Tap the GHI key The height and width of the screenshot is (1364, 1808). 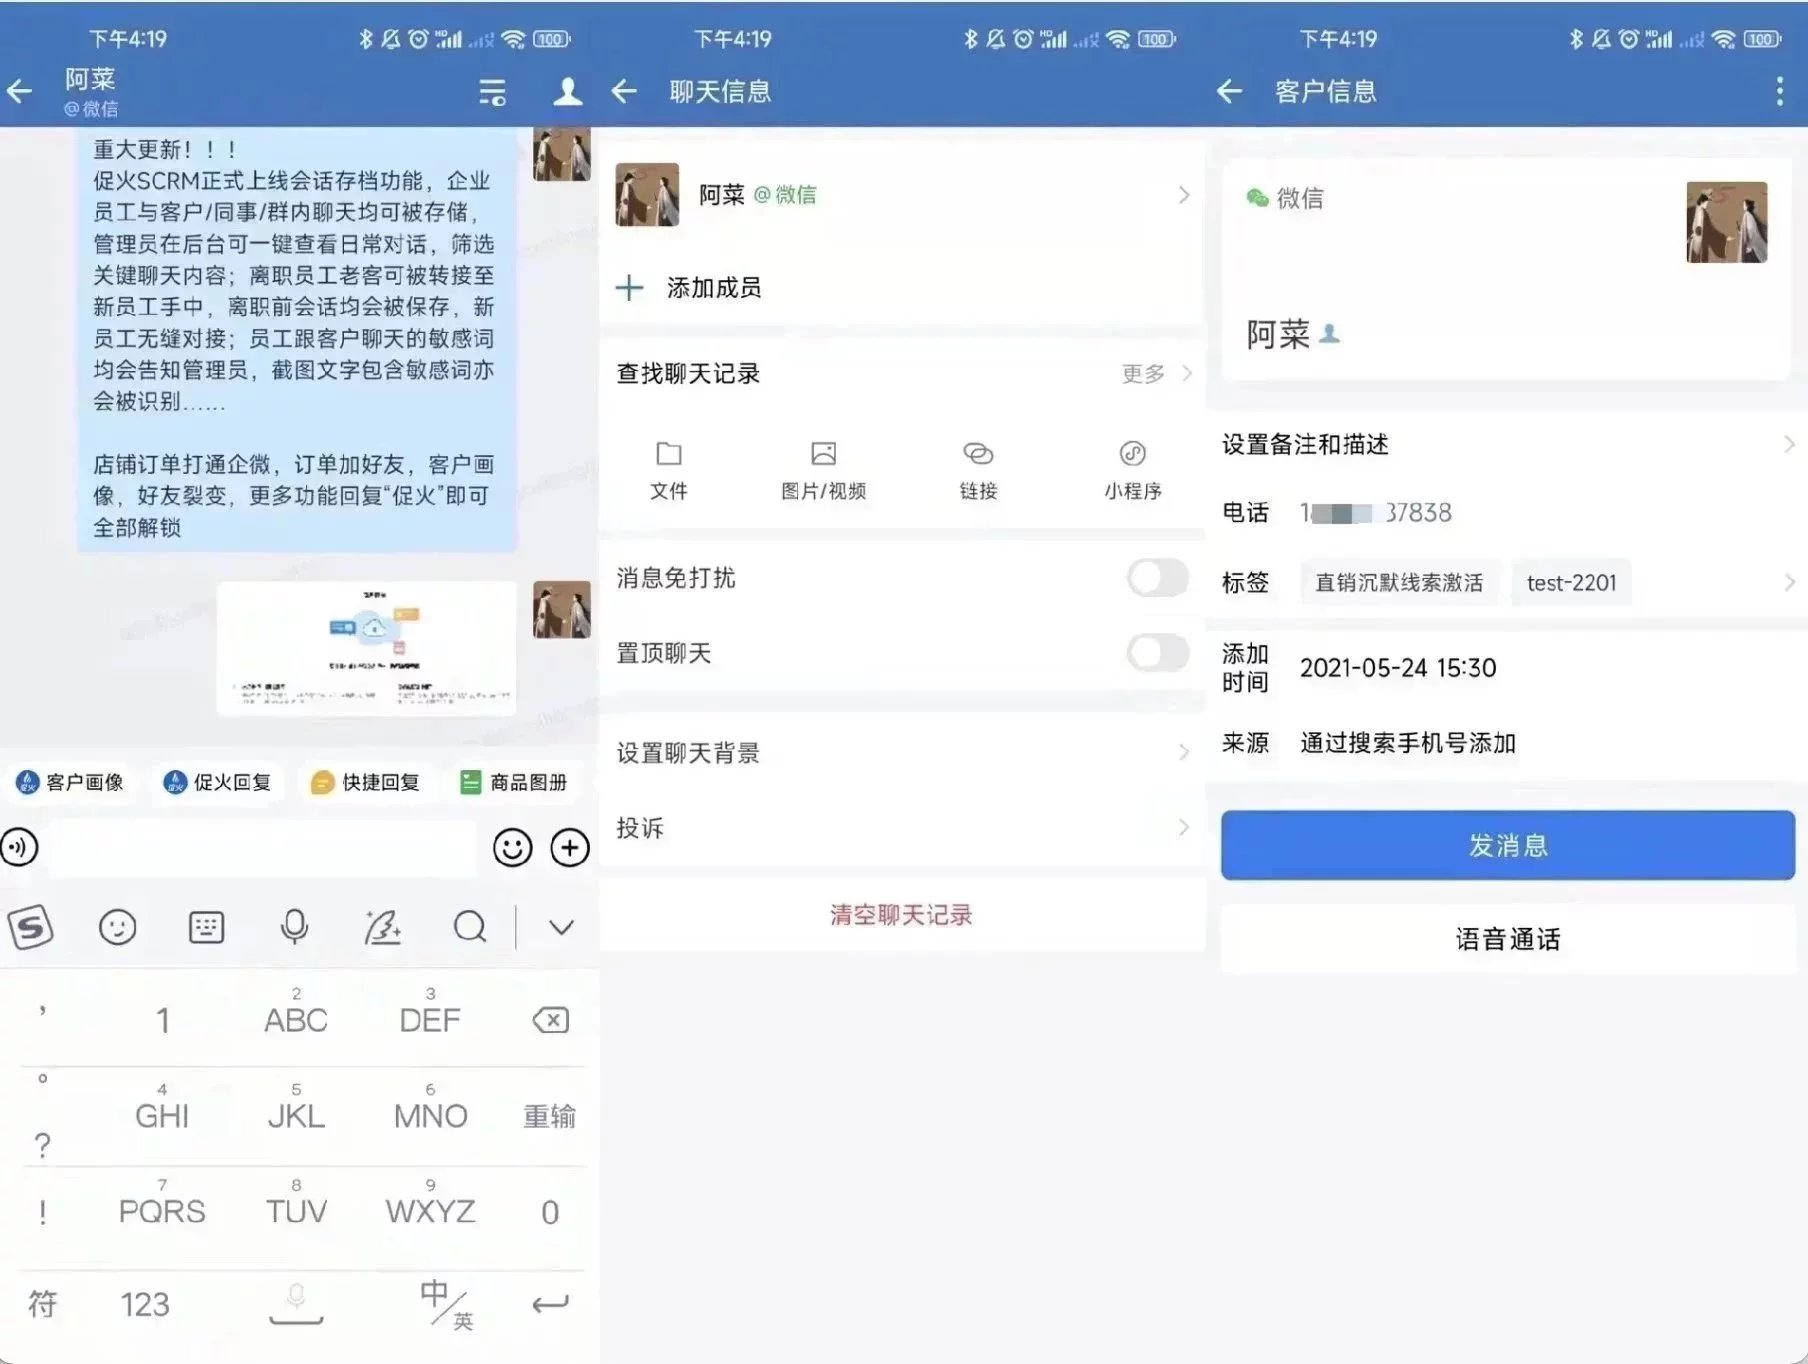(162, 1108)
